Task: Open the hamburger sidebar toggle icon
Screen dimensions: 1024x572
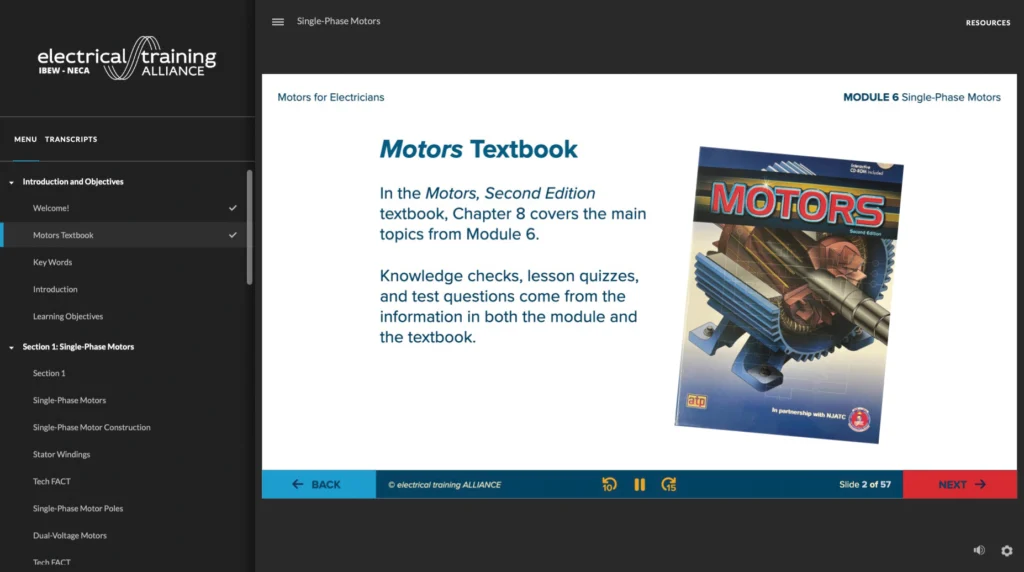Action: point(278,22)
